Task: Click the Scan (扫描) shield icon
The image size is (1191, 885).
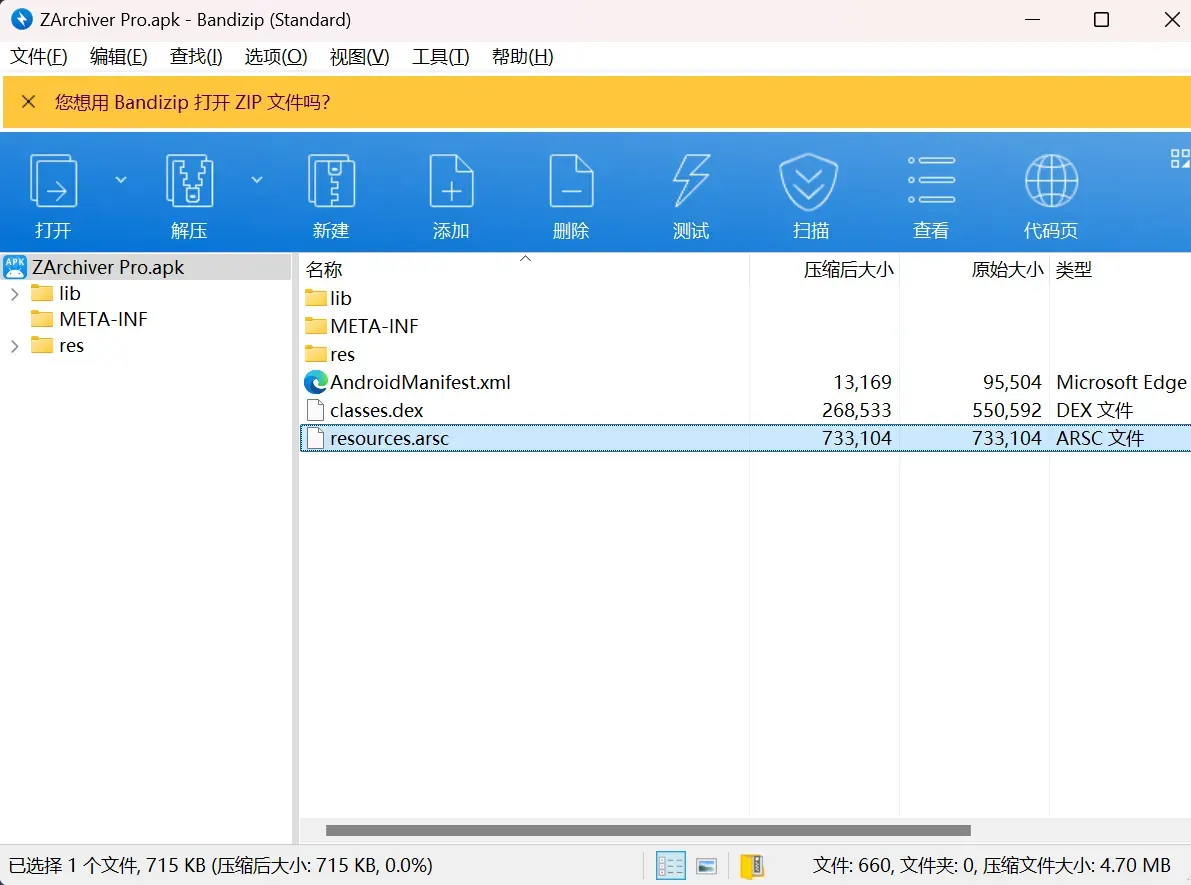Action: [x=809, y=181]
